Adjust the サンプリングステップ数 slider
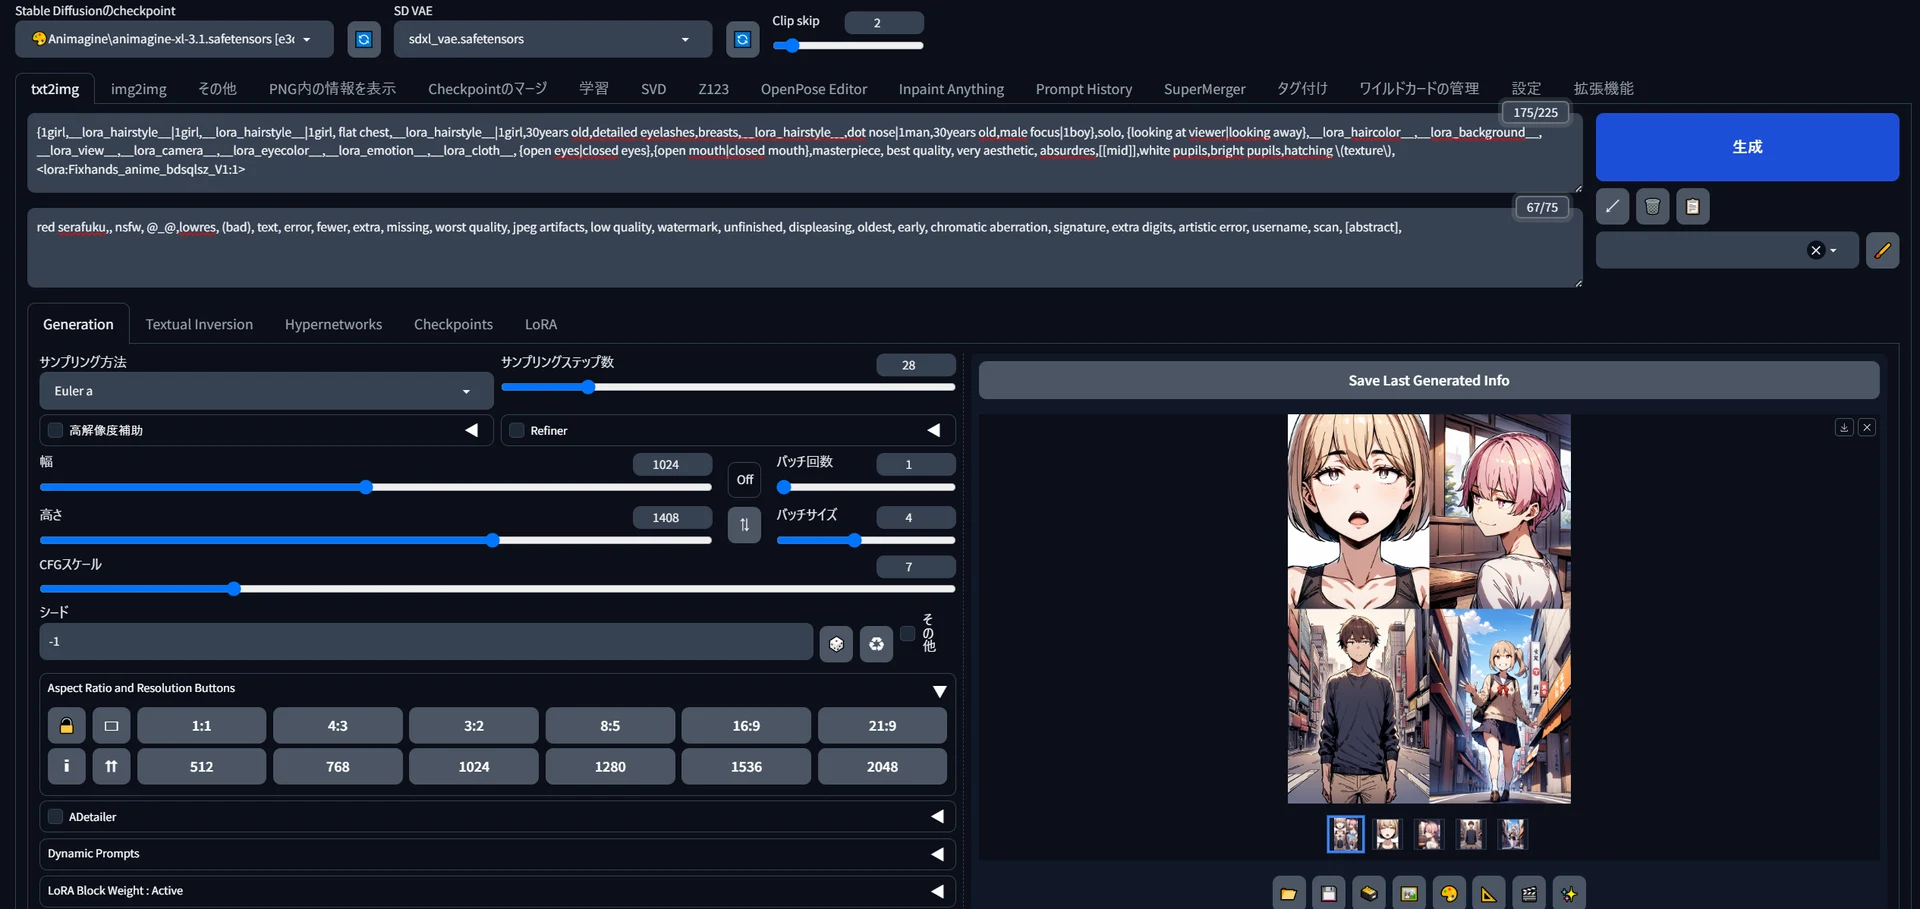The height and width of the screenshot is (909, 1920). point(728,387)
